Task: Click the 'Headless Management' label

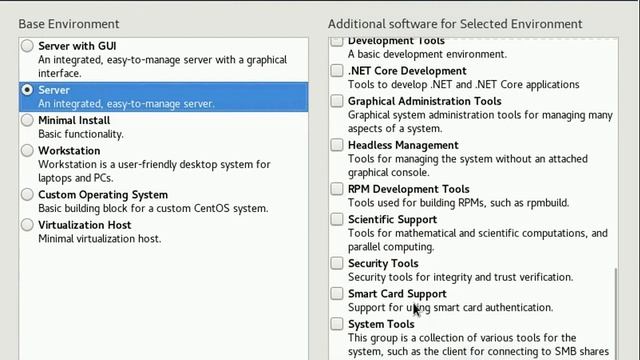Action: pyautogui.click(x=403, y=145)
